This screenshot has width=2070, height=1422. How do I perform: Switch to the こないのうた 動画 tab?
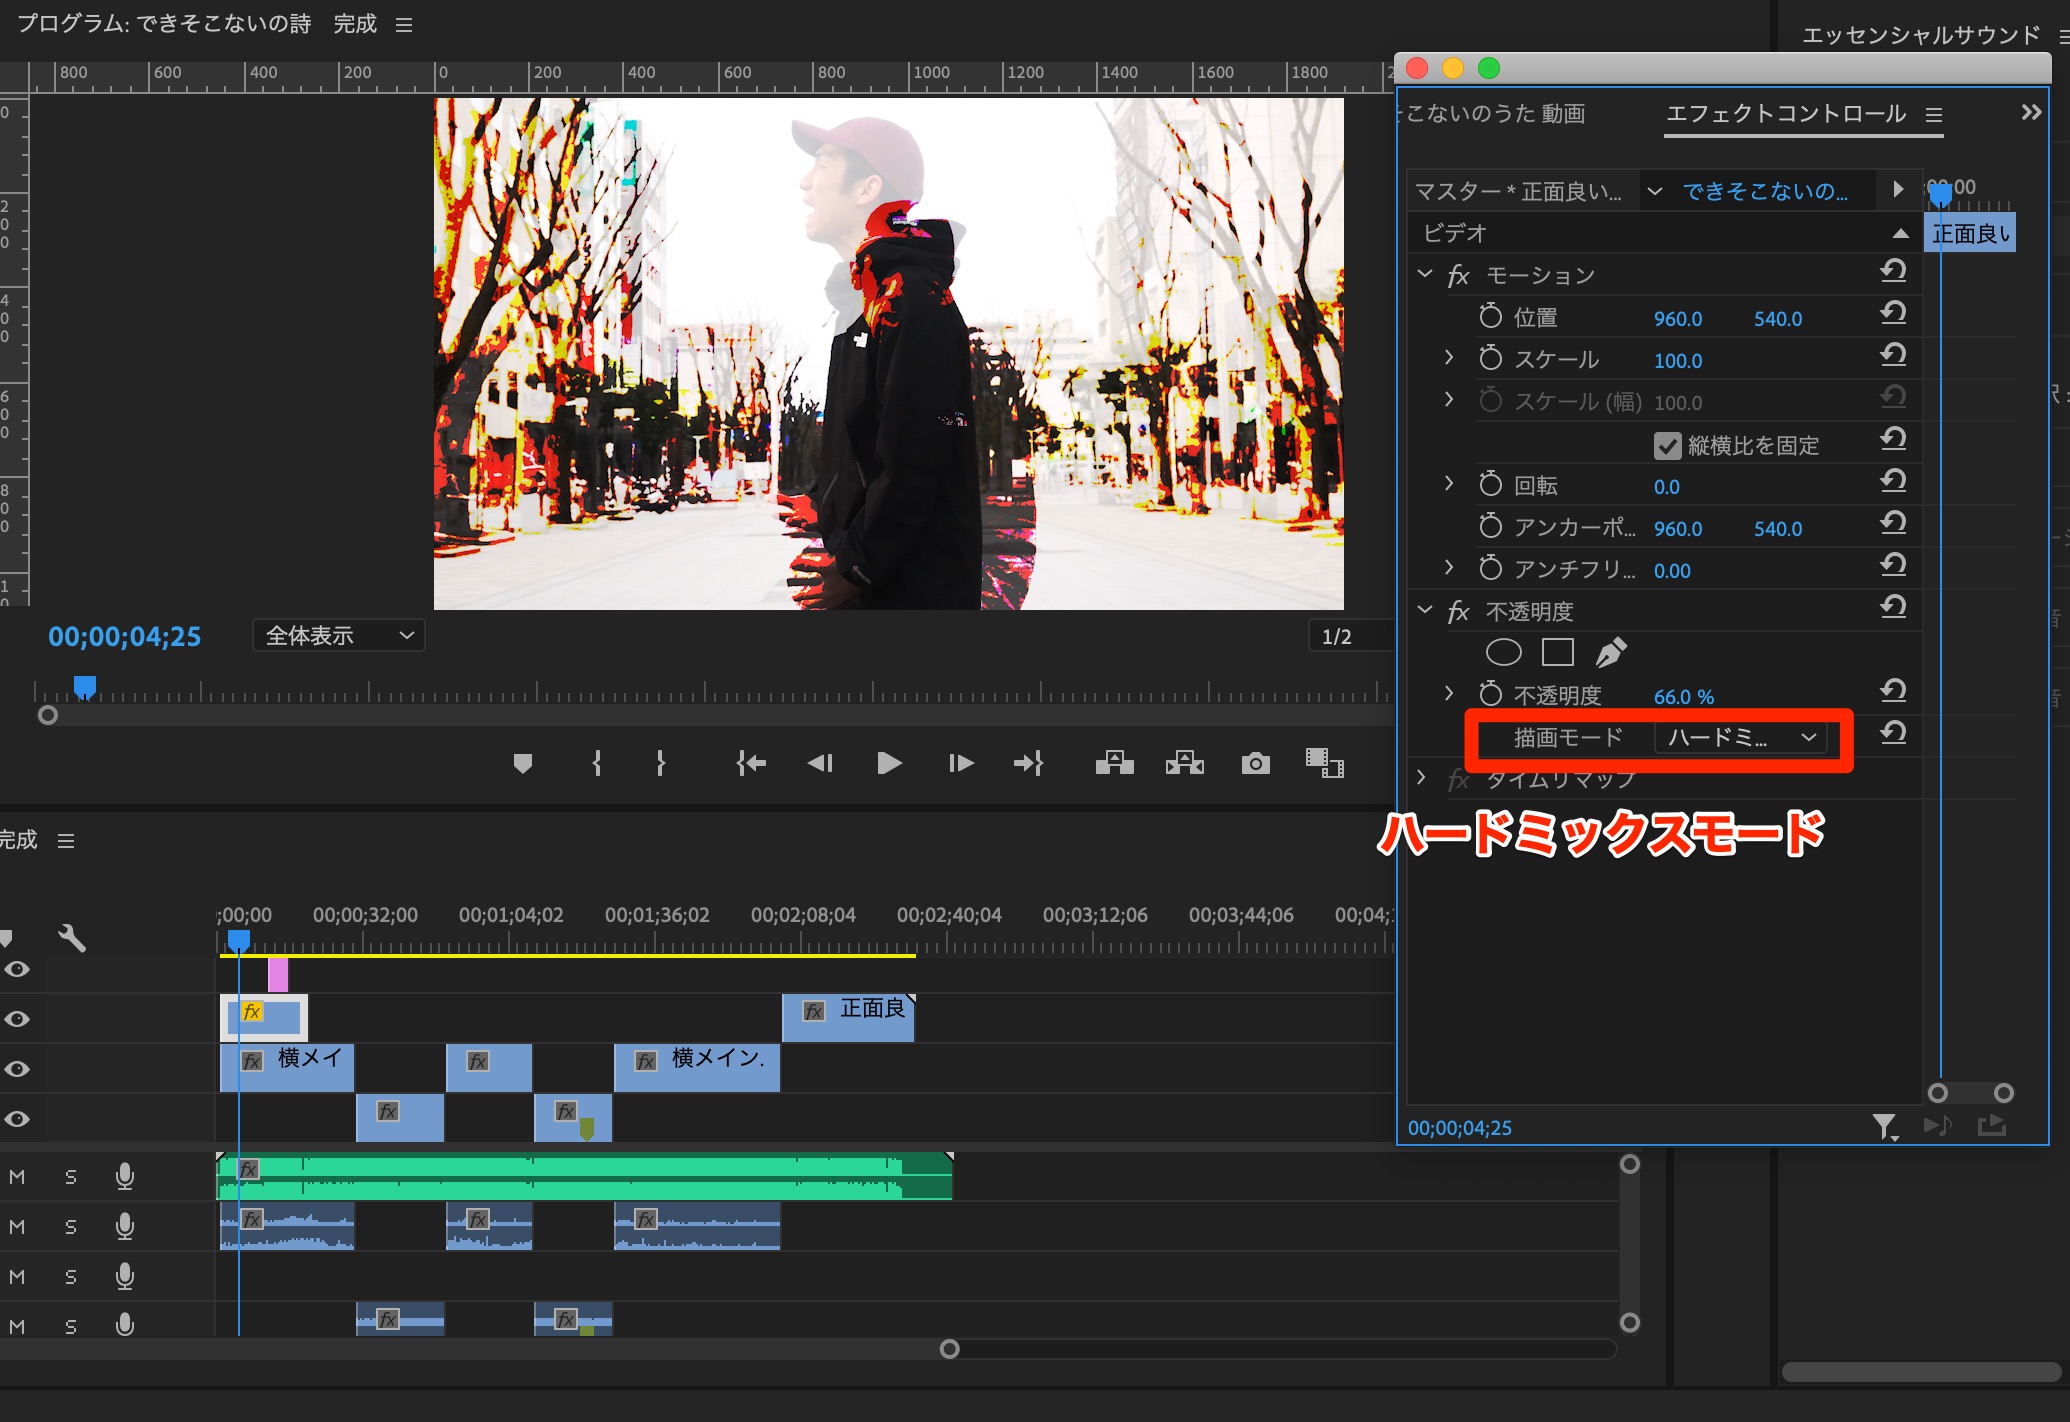(x=1492, y=114)
